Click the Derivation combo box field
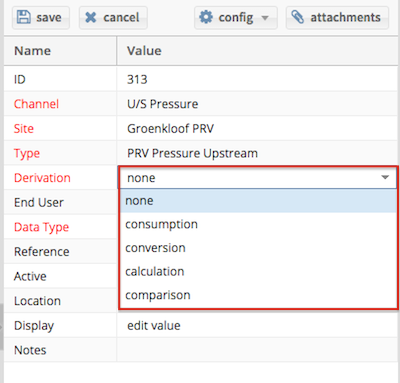The width and height of the screenshot is (400, 383). pos(257,178)
